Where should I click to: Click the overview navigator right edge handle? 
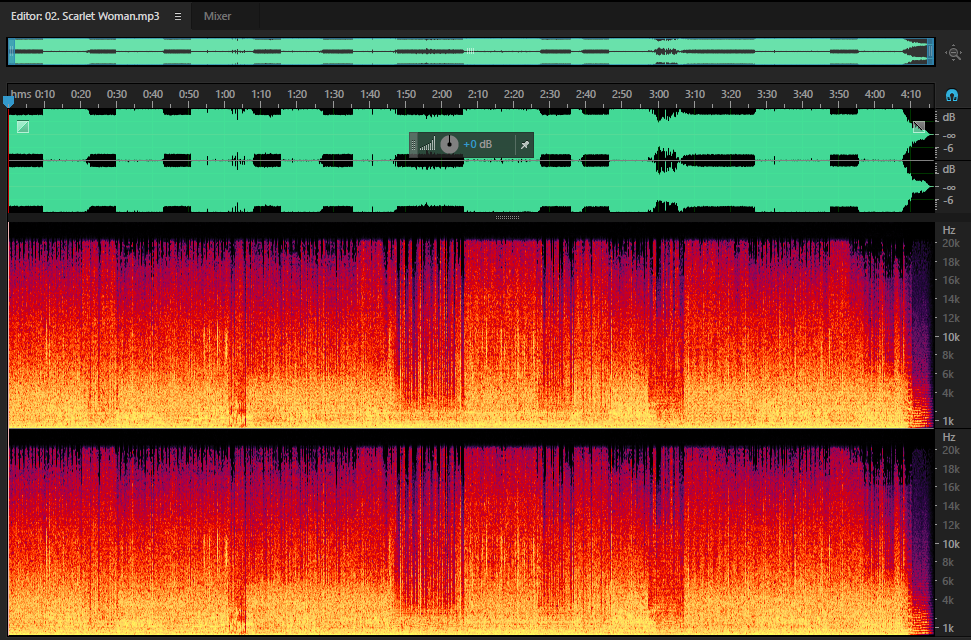pyautogui.click(x=930, y=52)
